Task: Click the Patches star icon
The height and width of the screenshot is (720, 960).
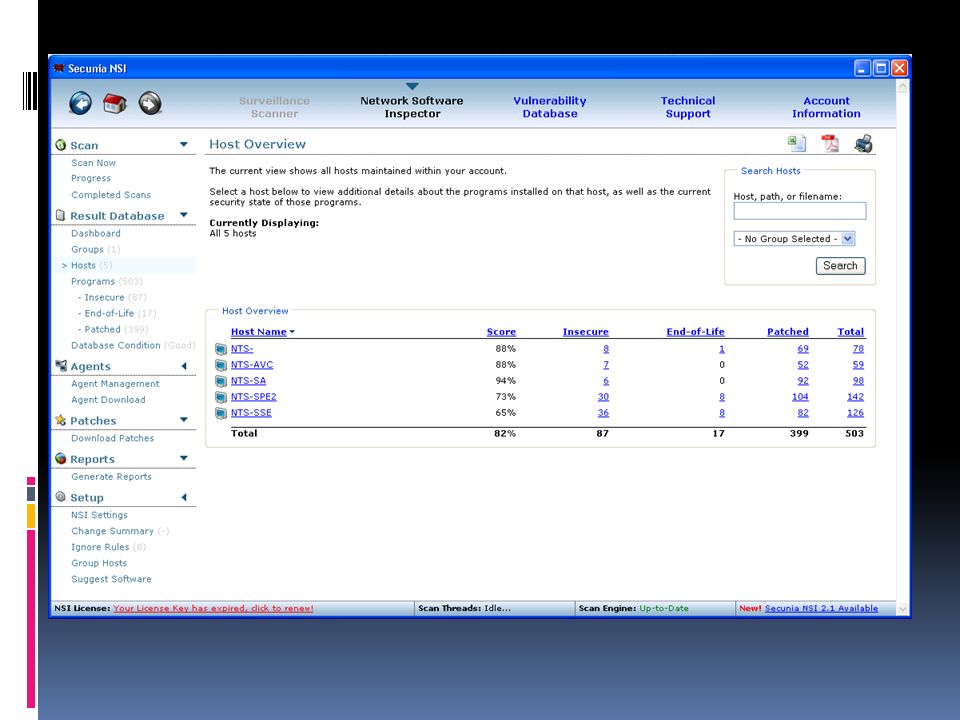Action: point(61,420)
